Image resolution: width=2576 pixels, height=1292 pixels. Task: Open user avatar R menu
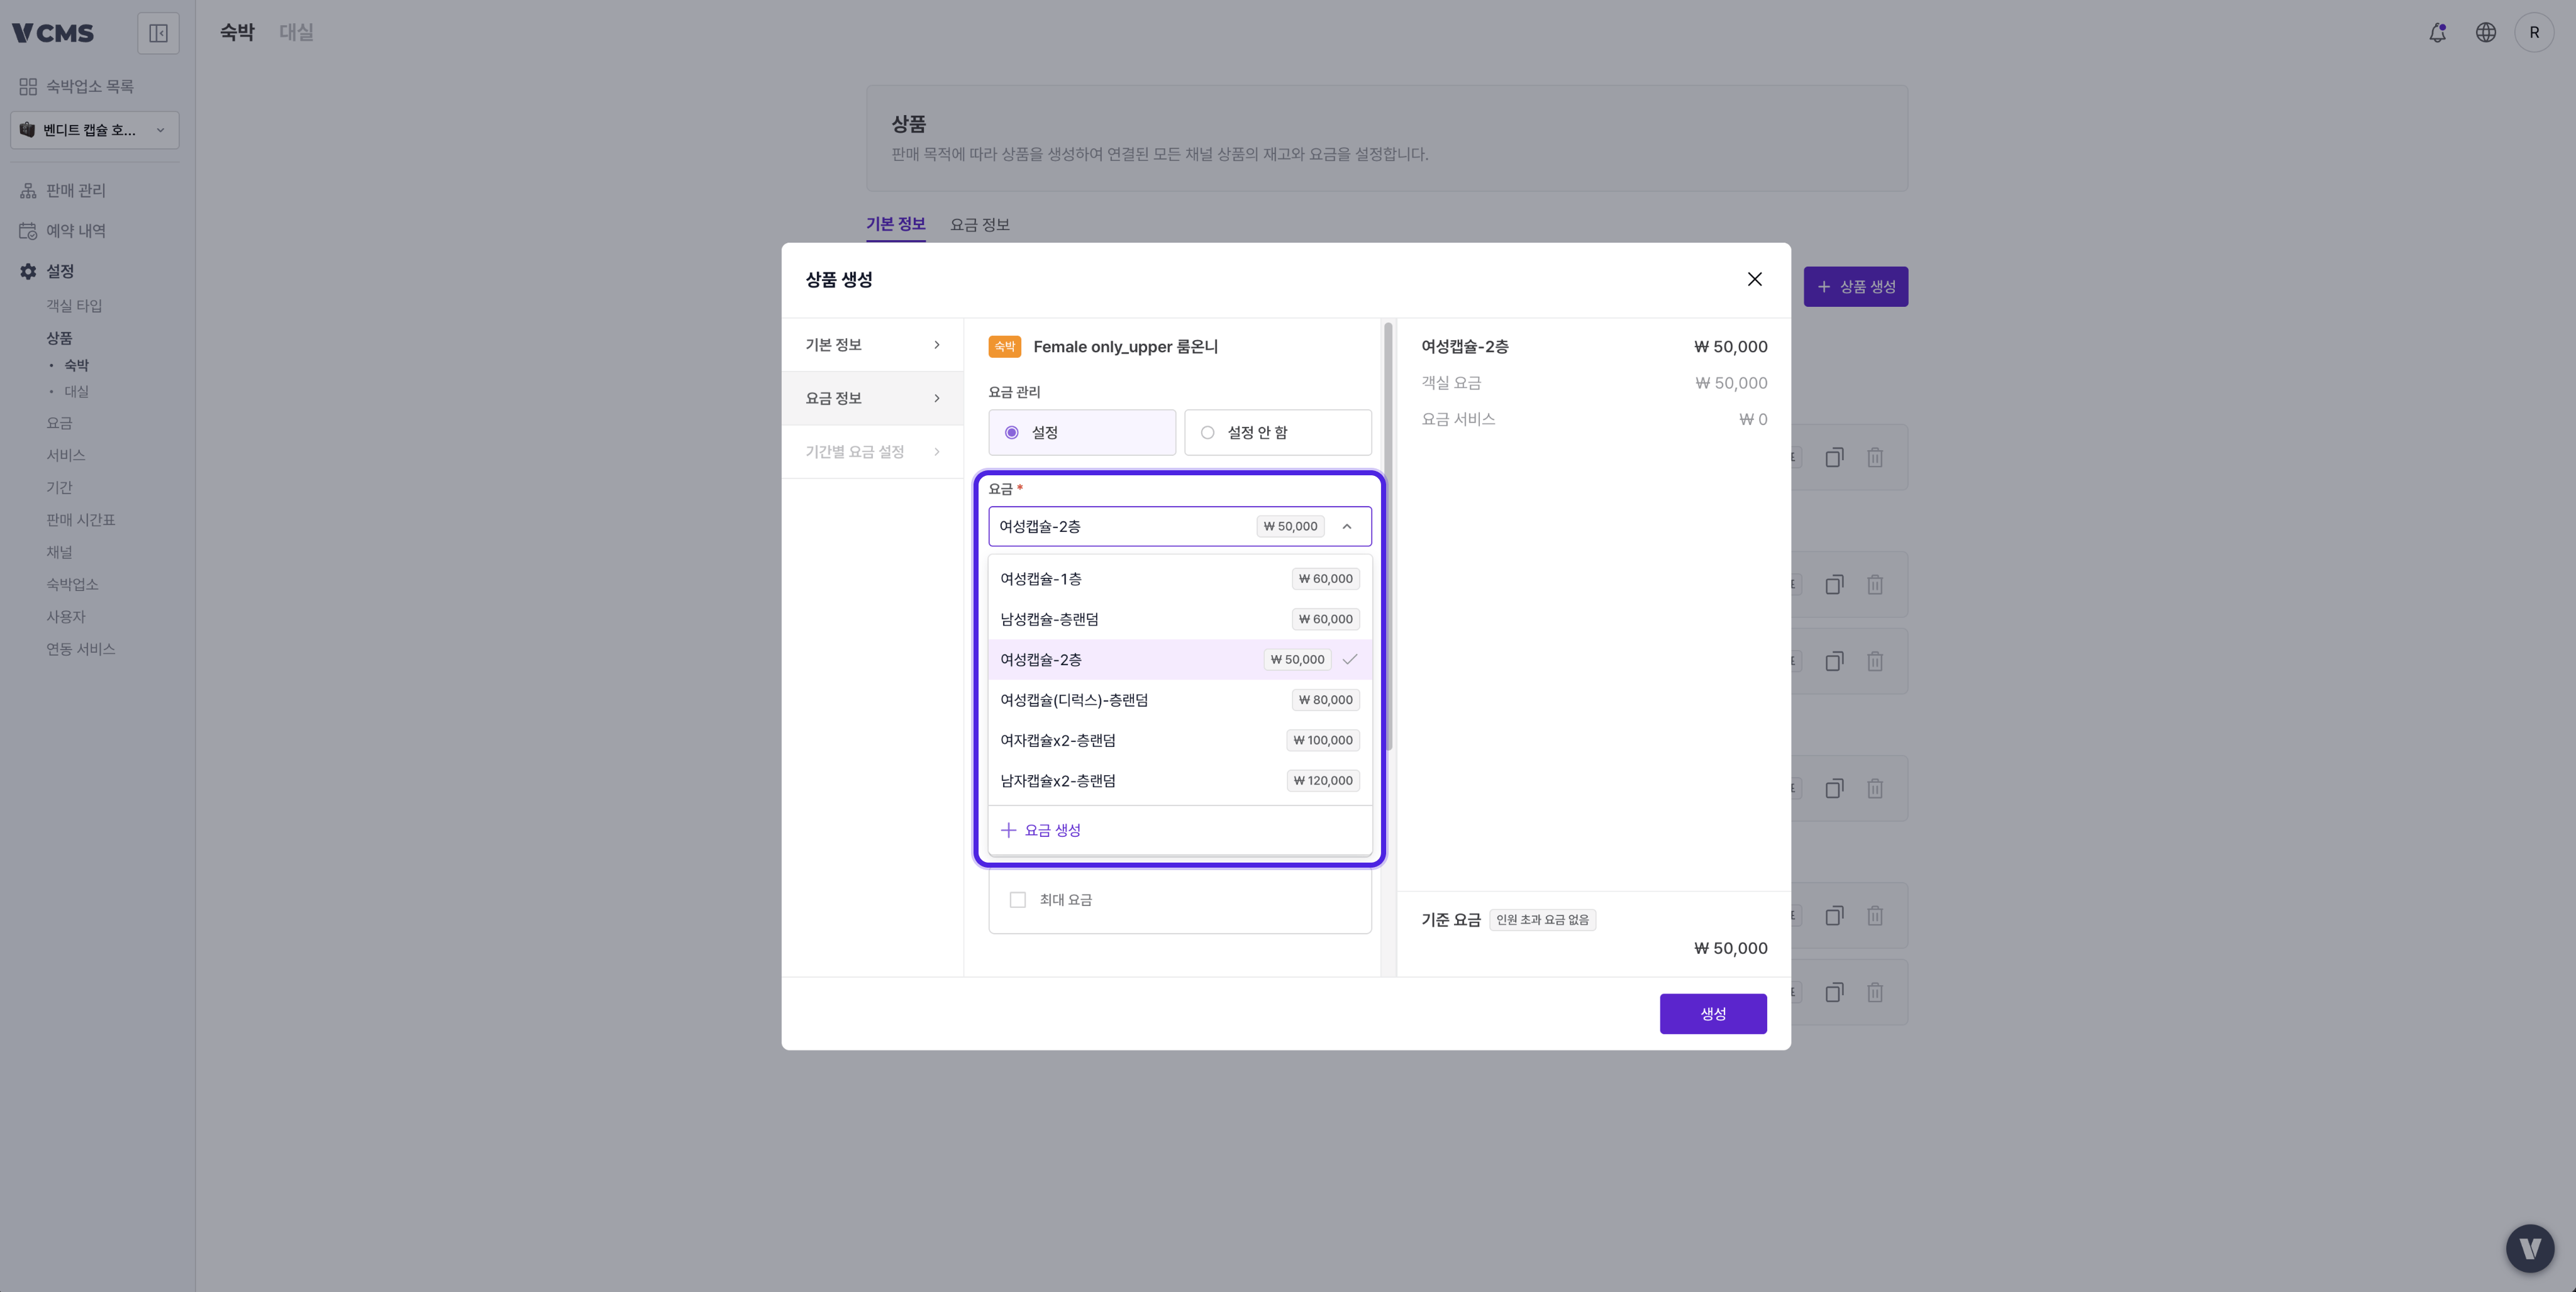[x=2533, y=33]
